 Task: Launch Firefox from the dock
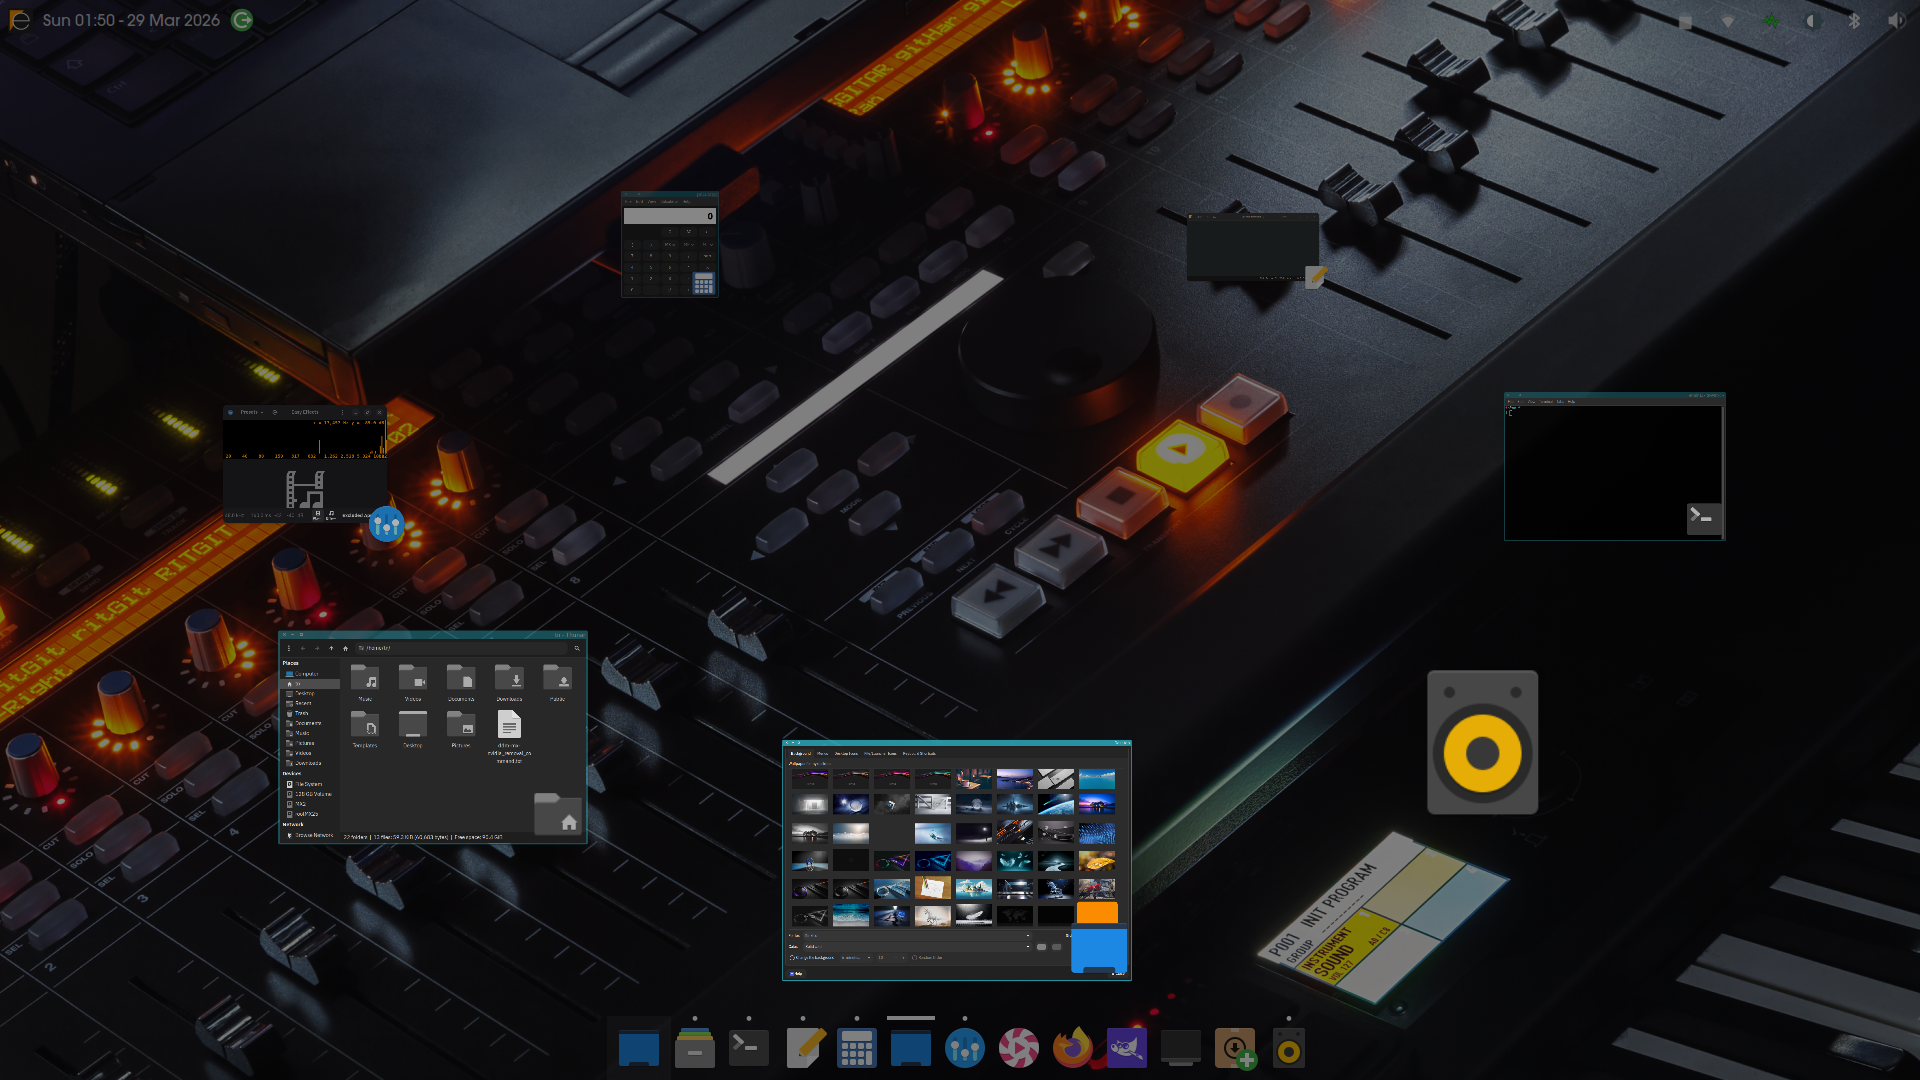pos(1072,1049)
